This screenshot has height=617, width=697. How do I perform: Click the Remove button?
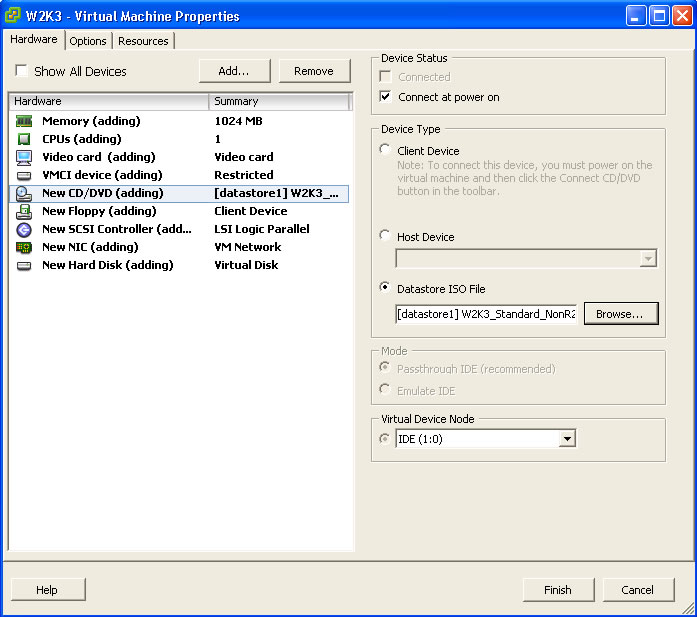[x=314, y=71]
